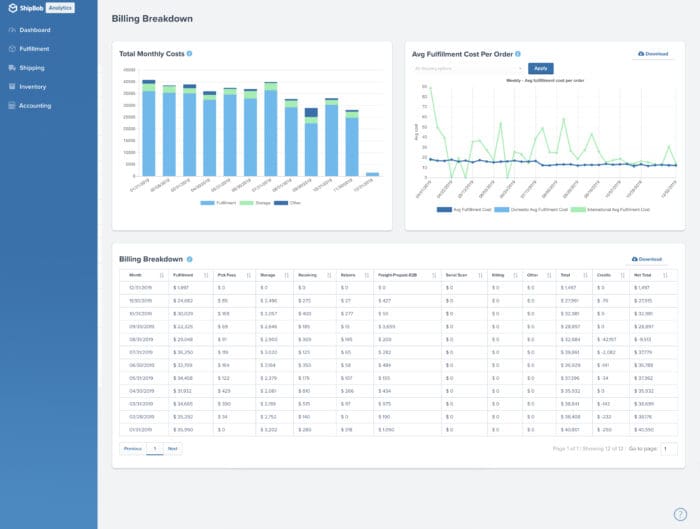Click the Inventory sidebar icon

(x=11, y=86)
